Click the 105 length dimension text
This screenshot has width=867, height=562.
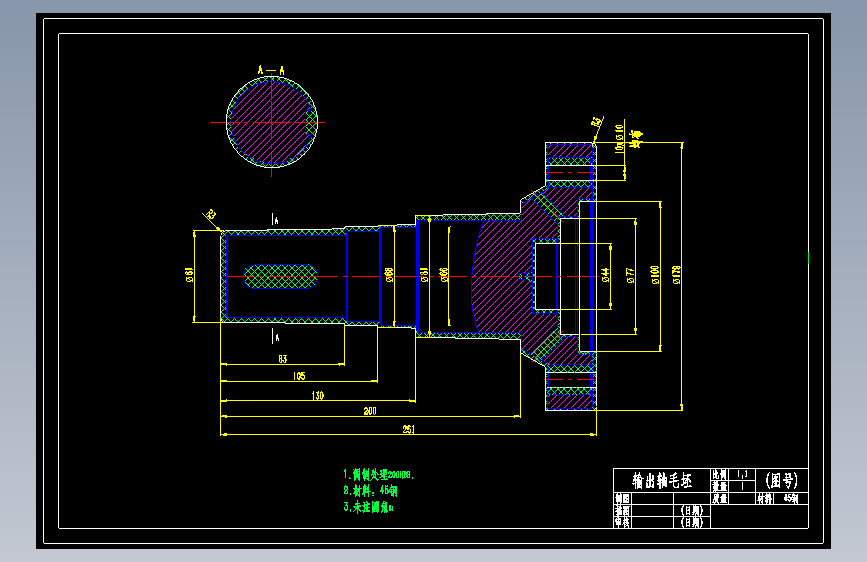click(x=299, y=376)
